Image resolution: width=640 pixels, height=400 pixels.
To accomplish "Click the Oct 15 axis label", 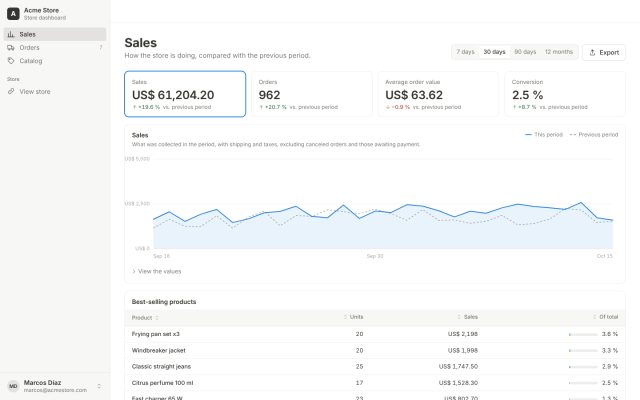I will click(x=604, y=256).
